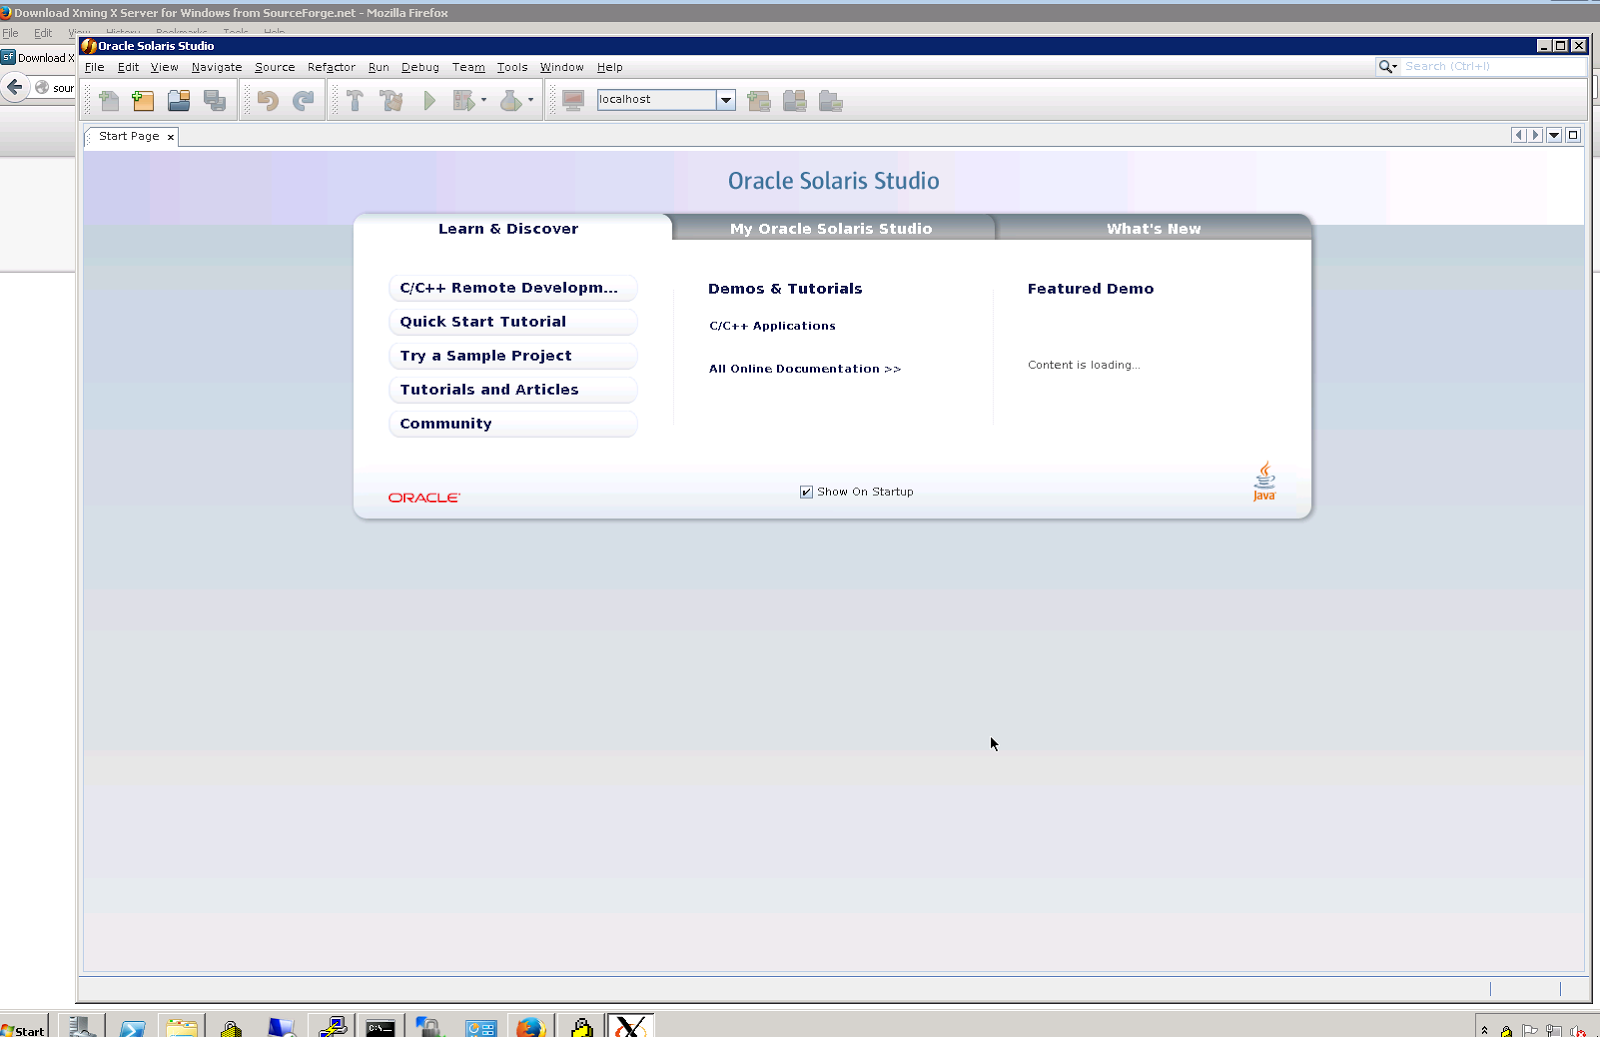This screenshot has height=1037, width=1600.
Task: Open Server Manager from the taskbar
Action: click(82, 1026)
